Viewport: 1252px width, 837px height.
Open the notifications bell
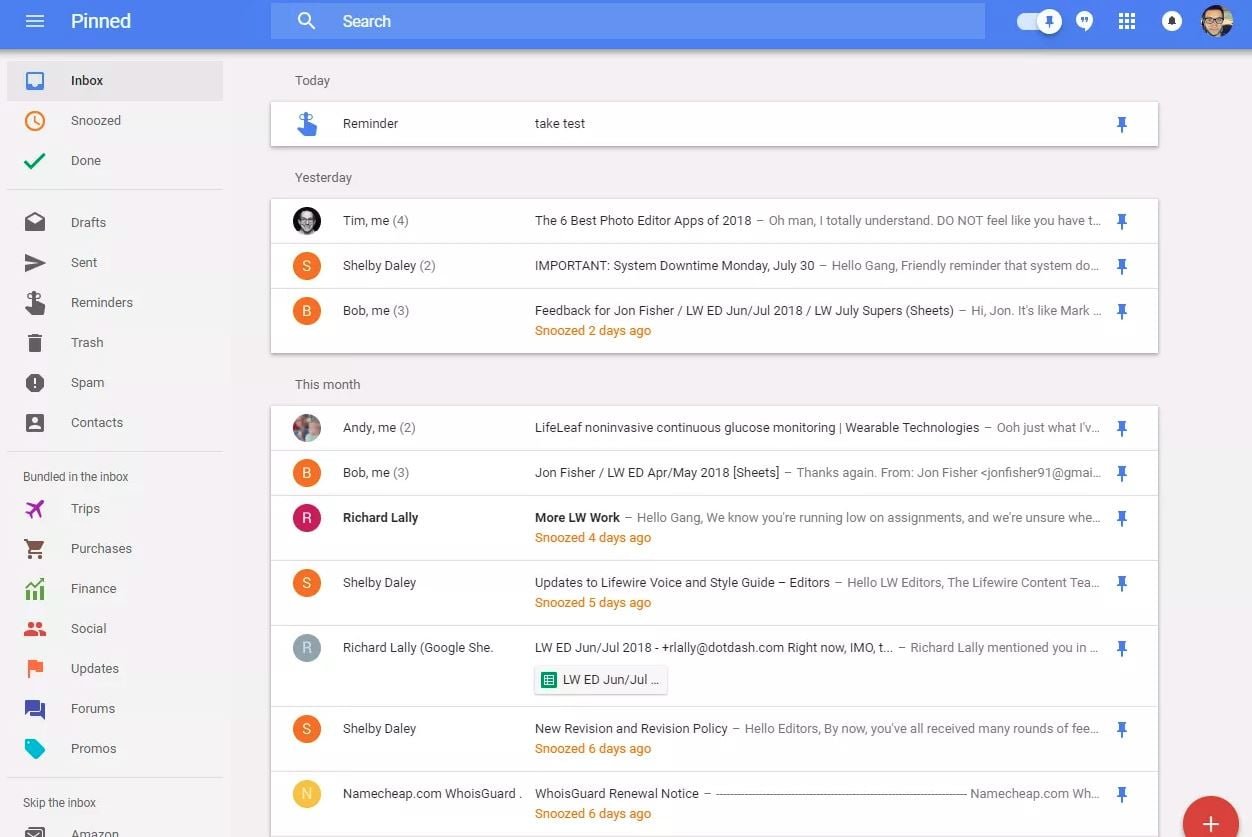coord(1171,21)
